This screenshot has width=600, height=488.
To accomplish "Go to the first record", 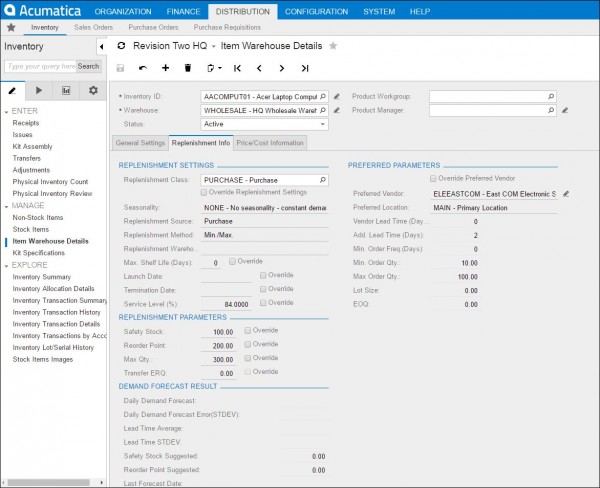I will tap(237, 68).
